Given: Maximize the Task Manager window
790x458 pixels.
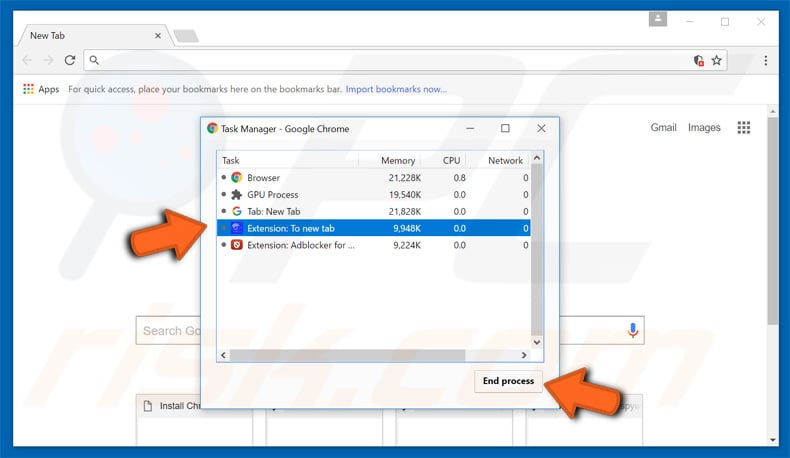Looking at the screenshot, I should point(505,128).
